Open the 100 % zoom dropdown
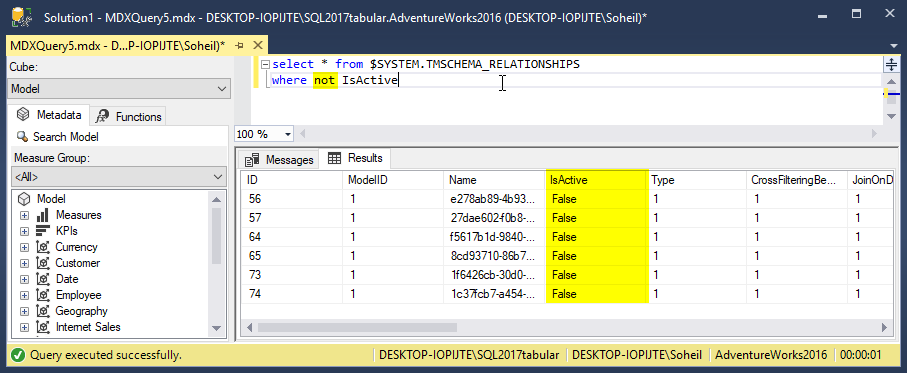 click(288, 134)
